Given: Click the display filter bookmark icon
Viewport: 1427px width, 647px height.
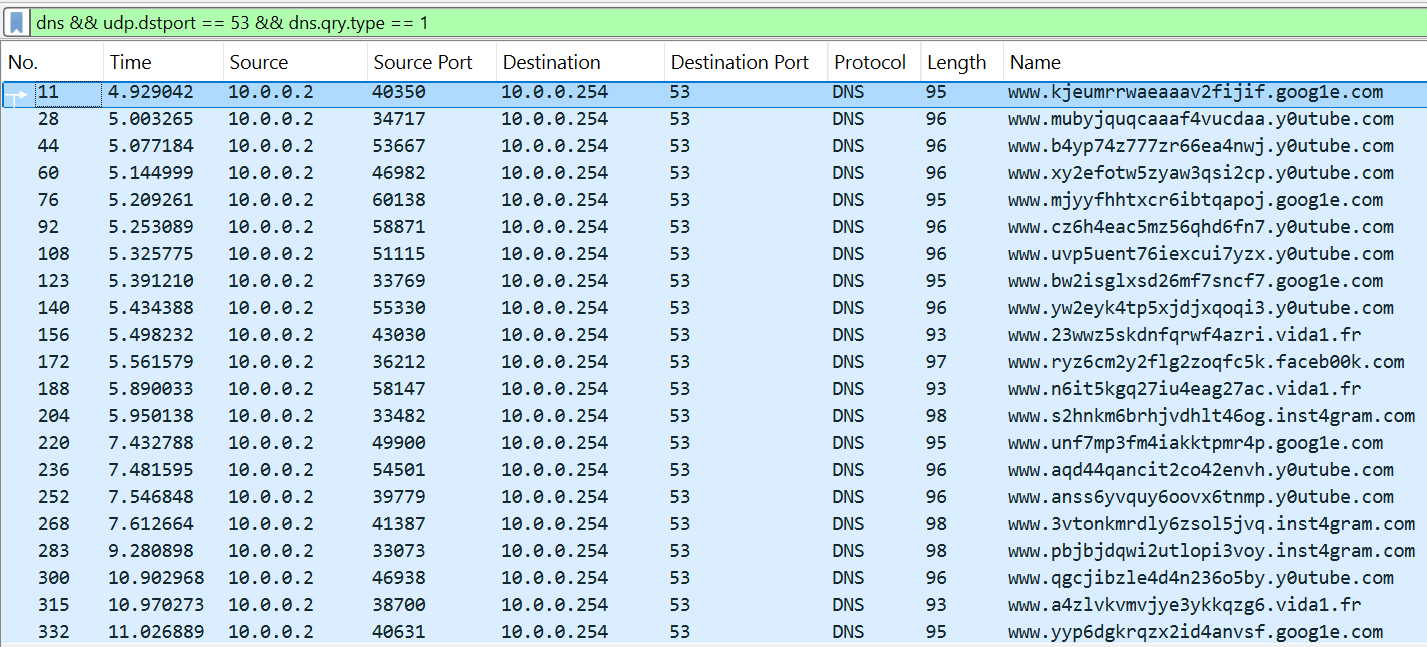Looking at the screenshot, I should (x=17, y=21).
